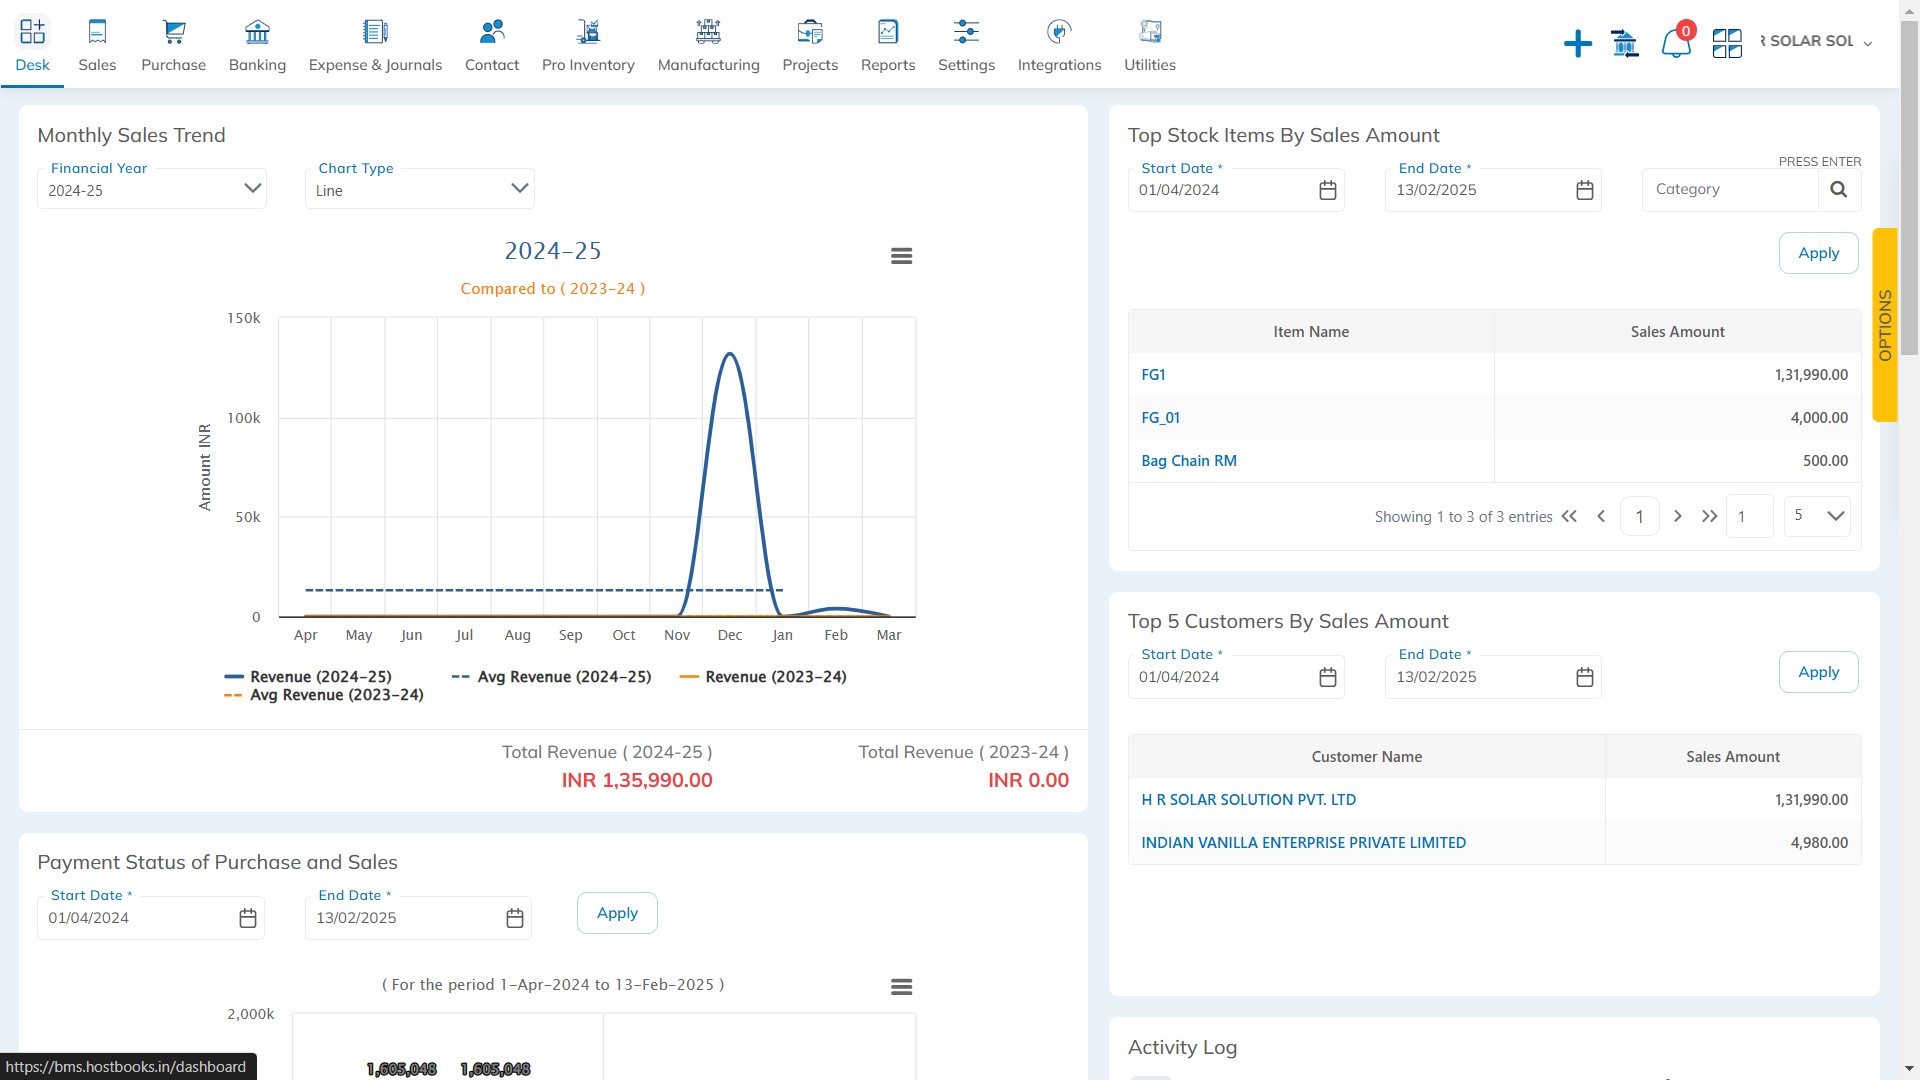Go to first page of stock items

(1569, 516)
